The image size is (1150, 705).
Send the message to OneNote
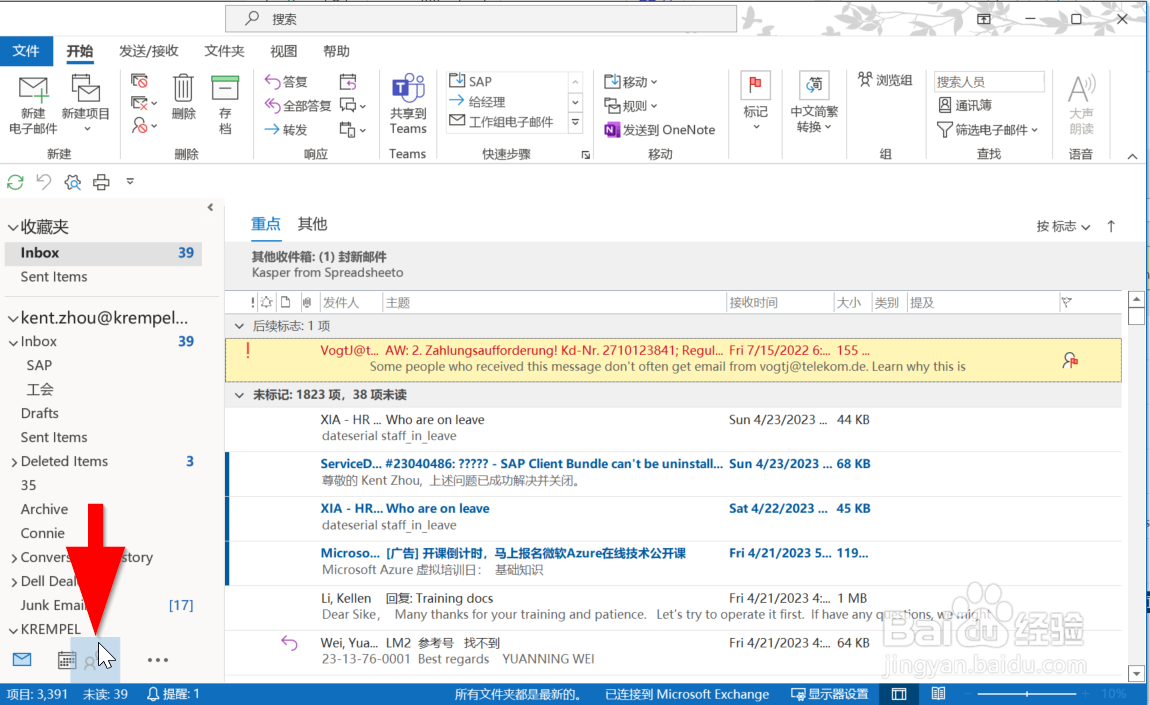(x=659, y=130)
